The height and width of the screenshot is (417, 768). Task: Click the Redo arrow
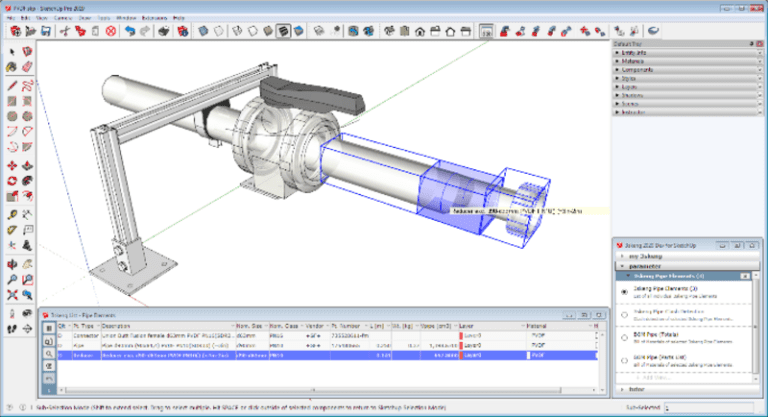(x=145, y=31)
